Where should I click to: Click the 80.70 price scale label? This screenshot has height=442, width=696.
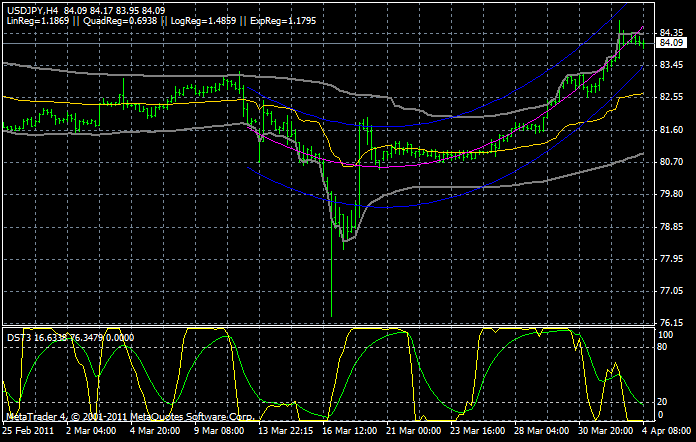(x=671, y=162)
